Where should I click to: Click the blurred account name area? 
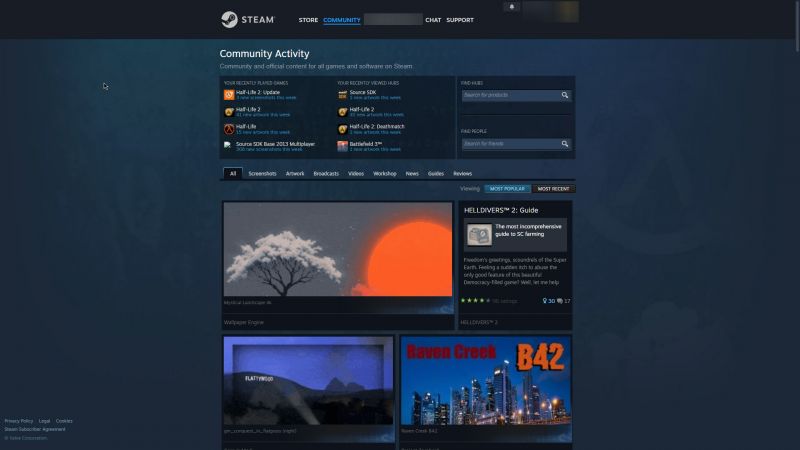(551, 12)
